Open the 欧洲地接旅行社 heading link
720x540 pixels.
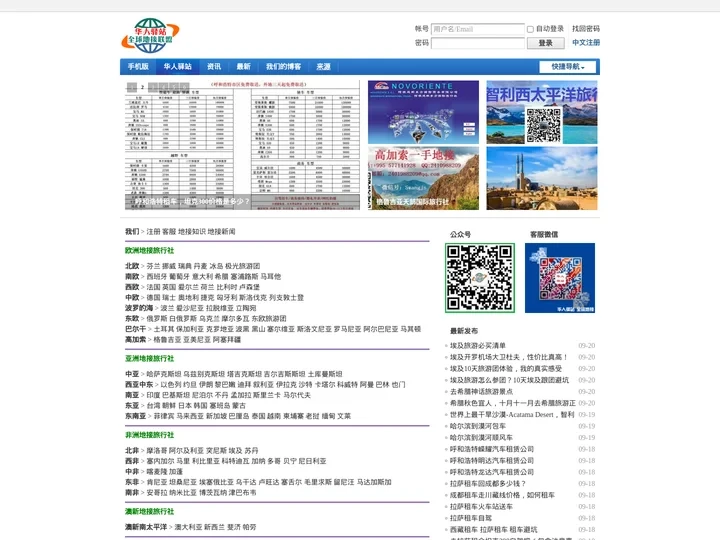pyautogui.click(x=149, y=250)
